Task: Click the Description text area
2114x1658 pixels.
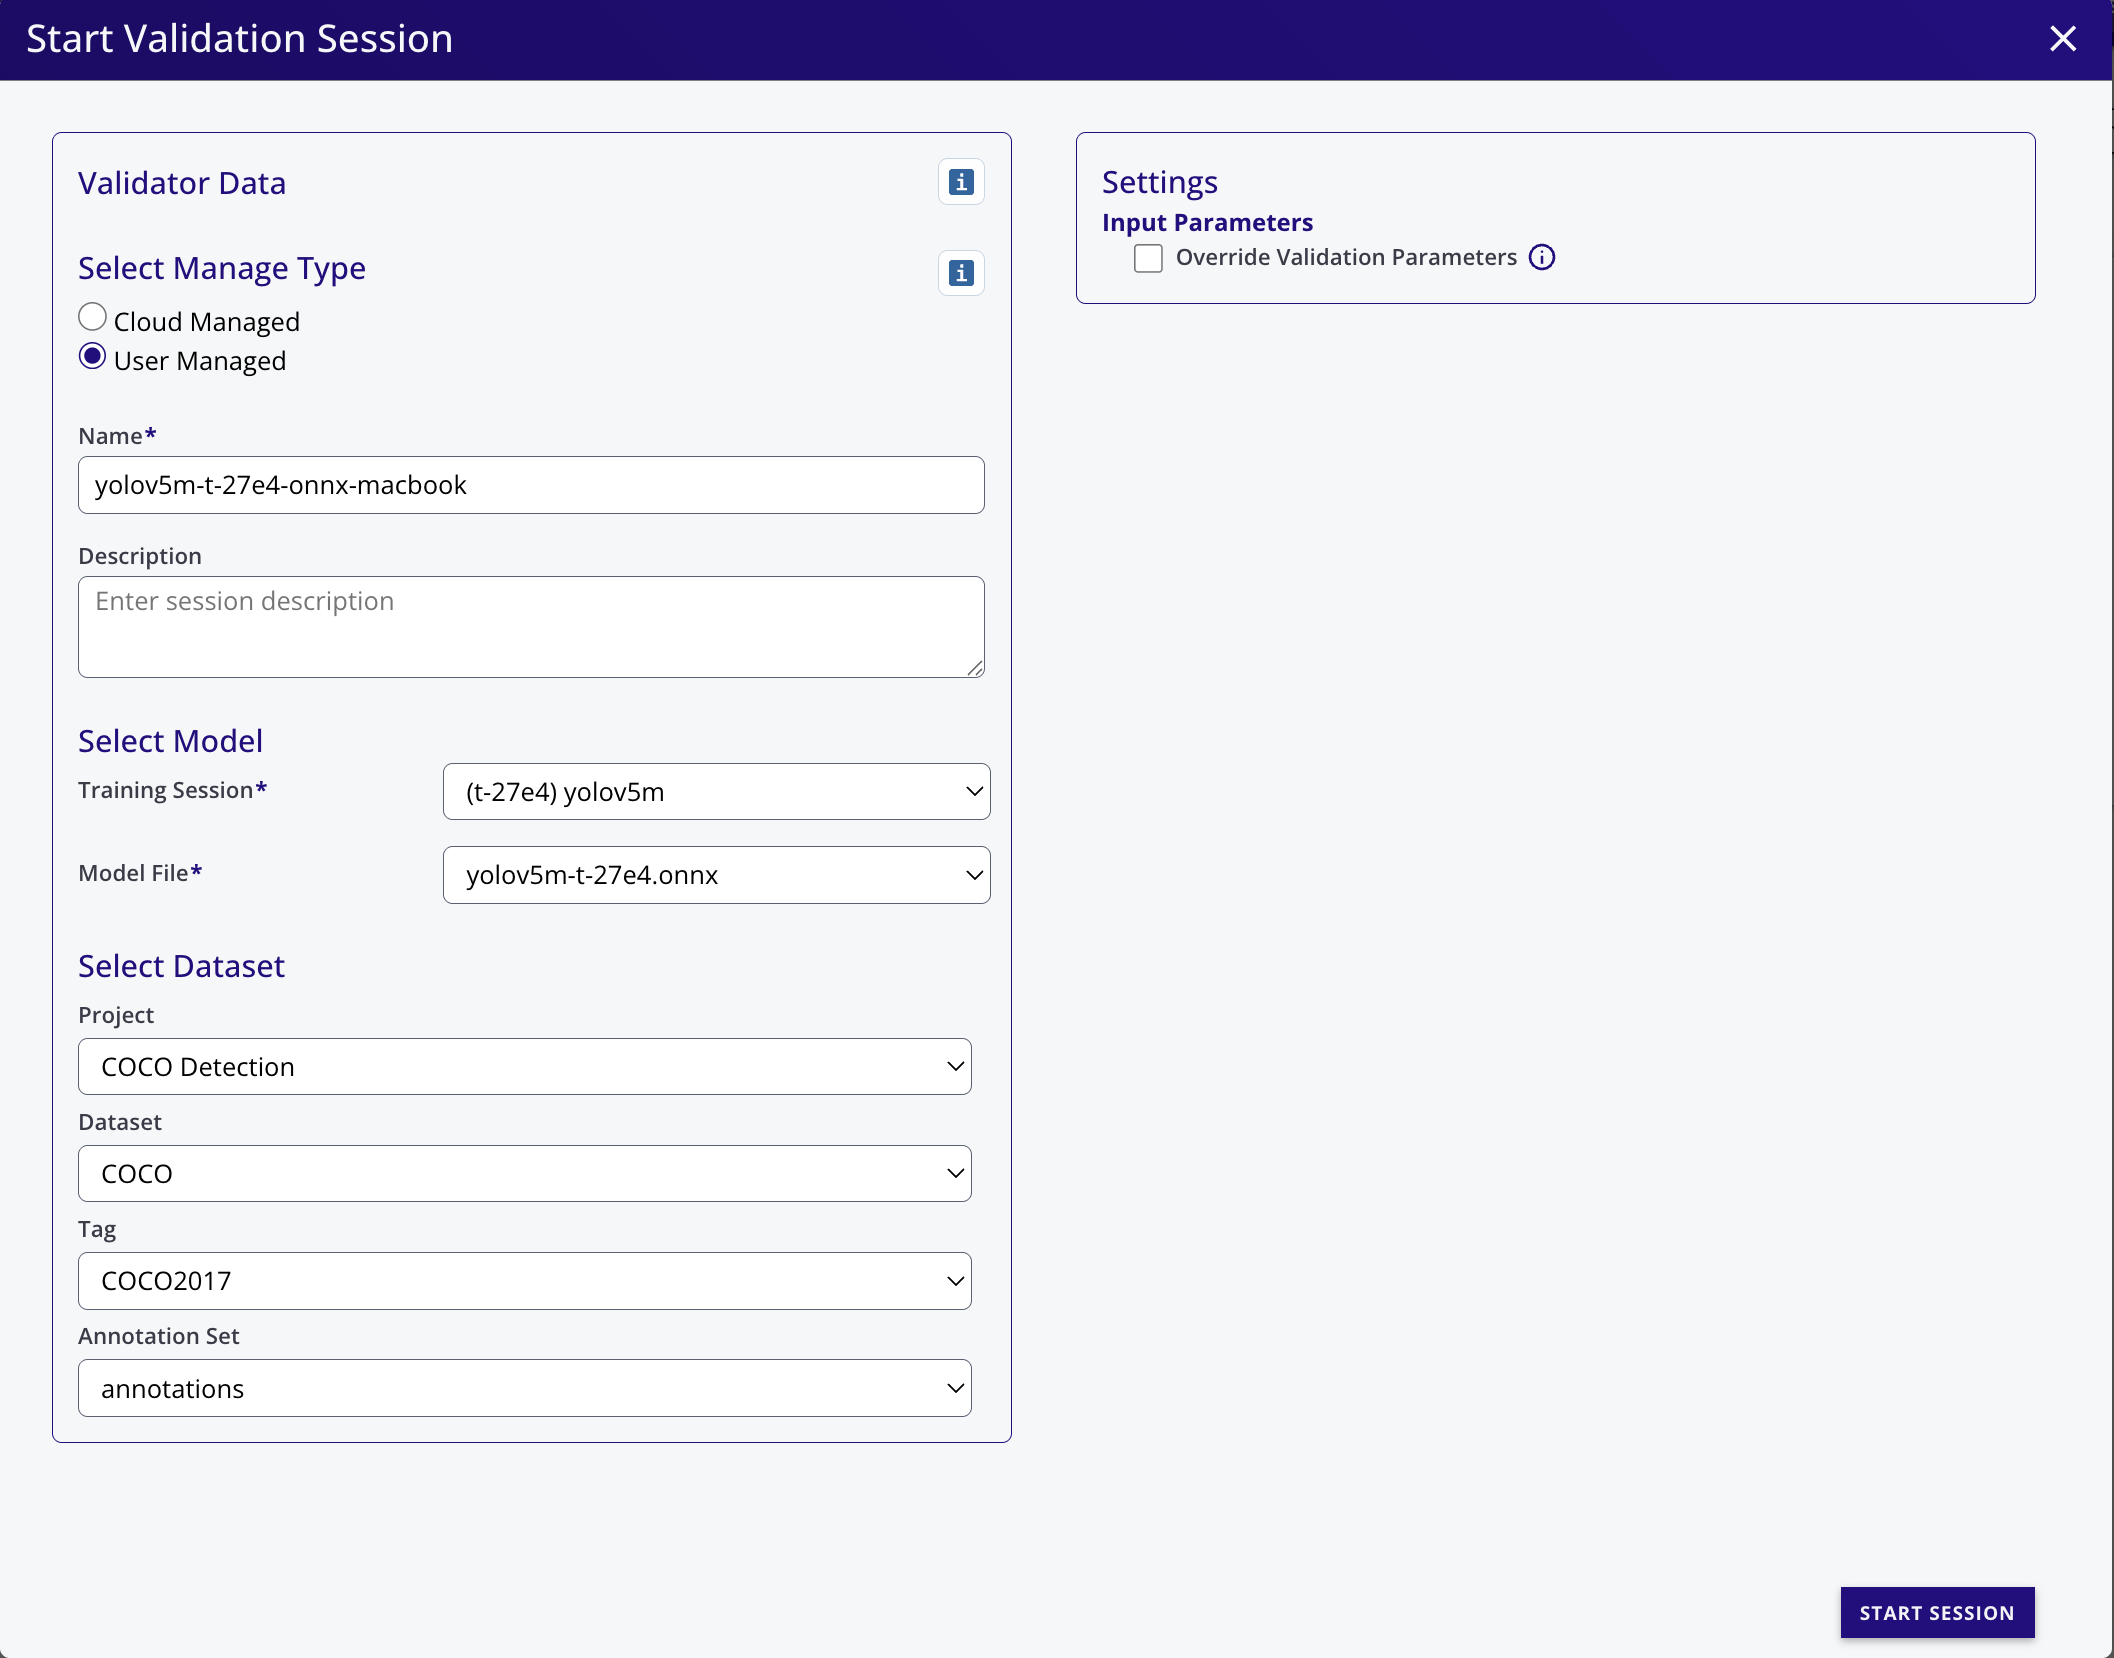Action: coord(531,627)
